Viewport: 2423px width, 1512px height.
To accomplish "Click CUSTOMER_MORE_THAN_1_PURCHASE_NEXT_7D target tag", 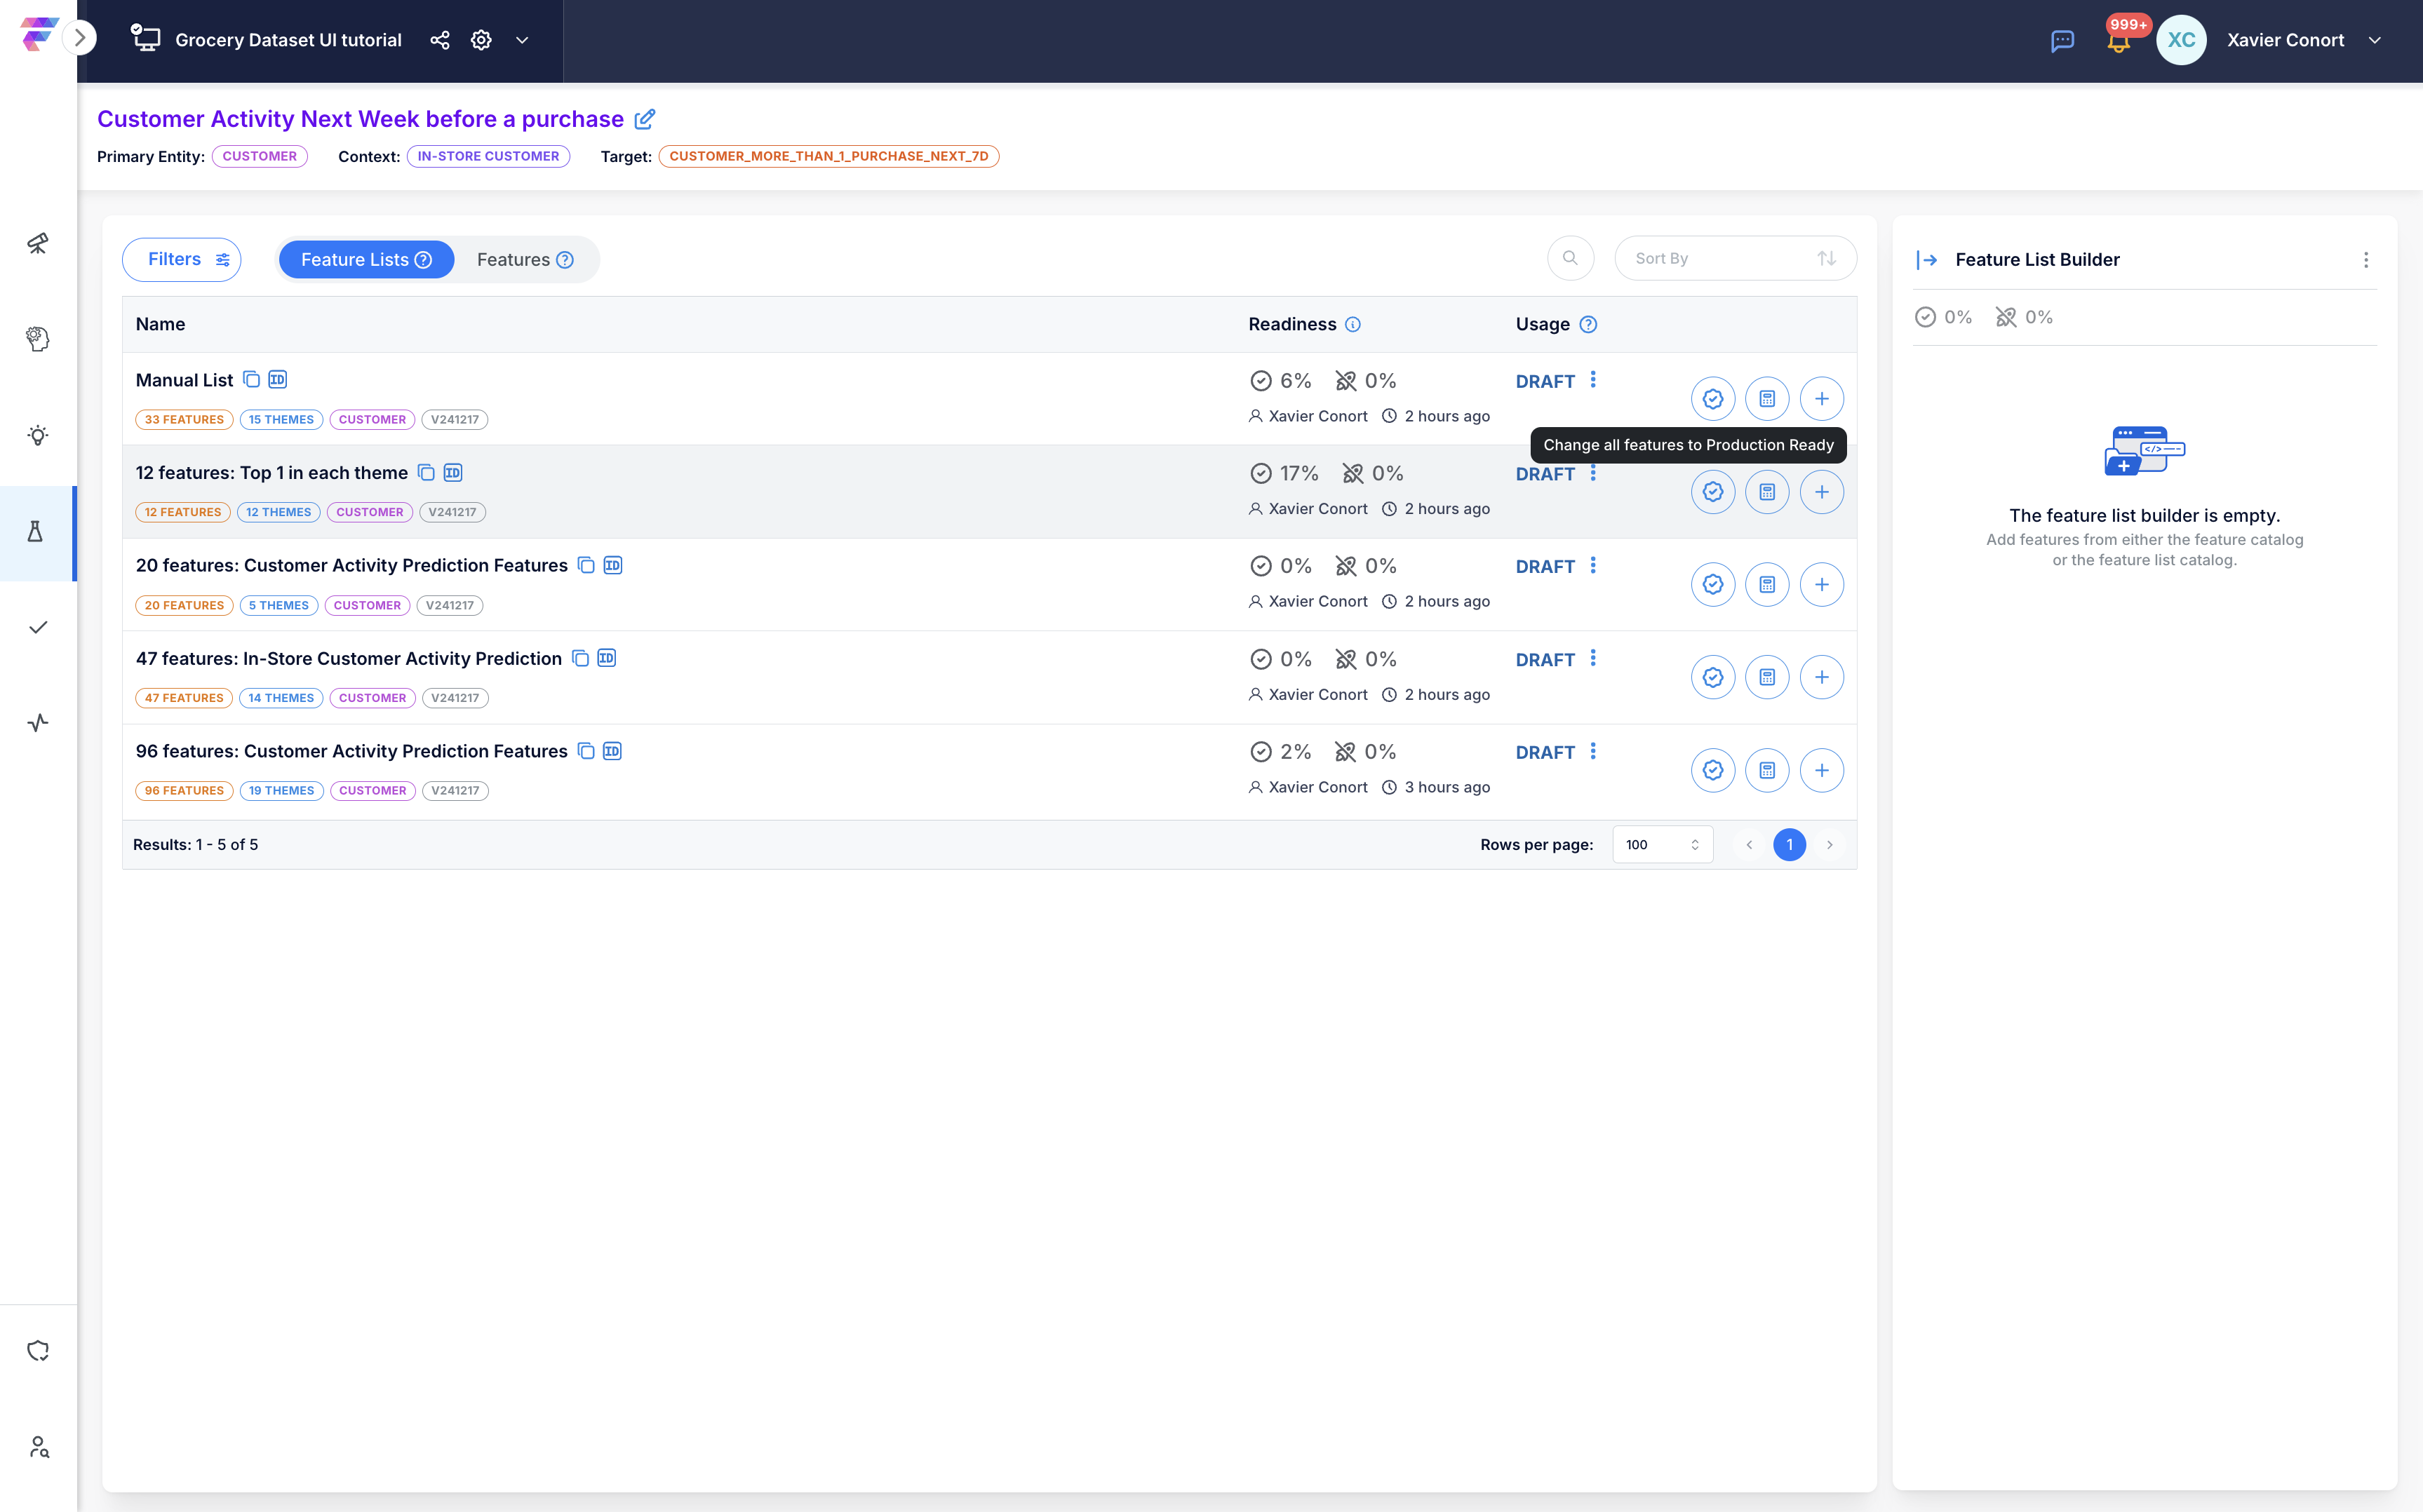I will 828,156.
